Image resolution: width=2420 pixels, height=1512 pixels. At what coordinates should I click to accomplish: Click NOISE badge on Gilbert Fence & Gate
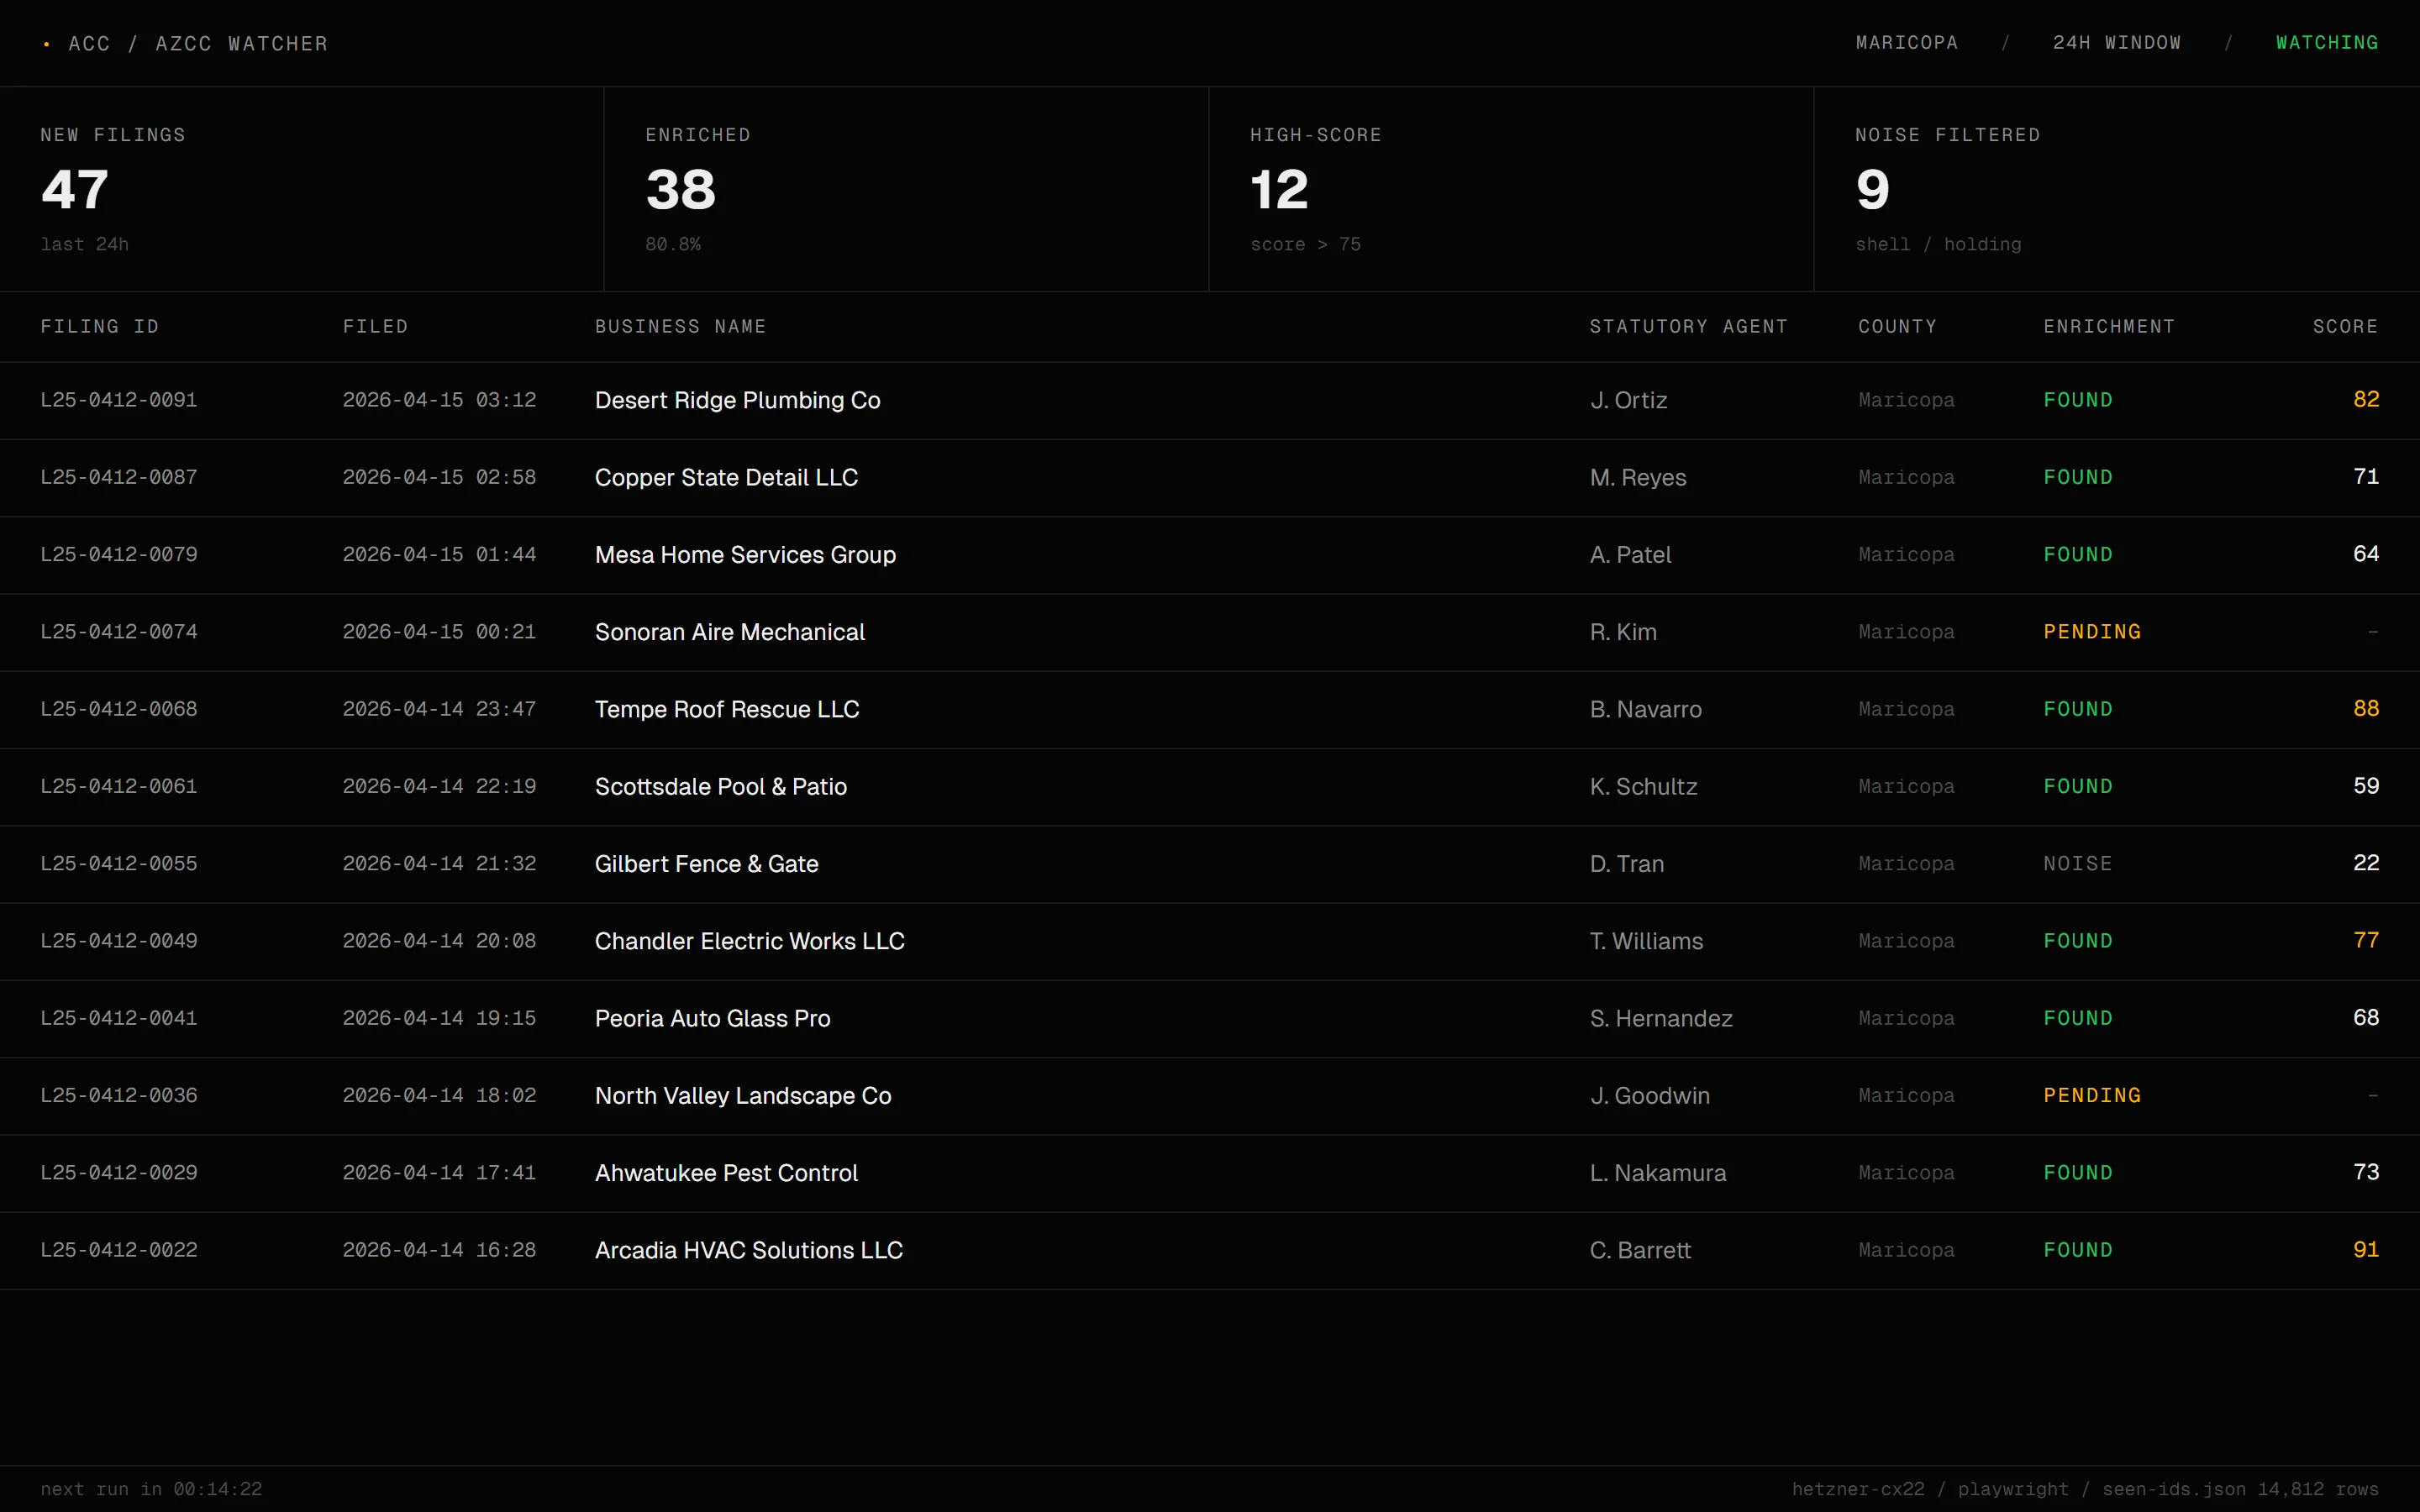coord(2077,864)
